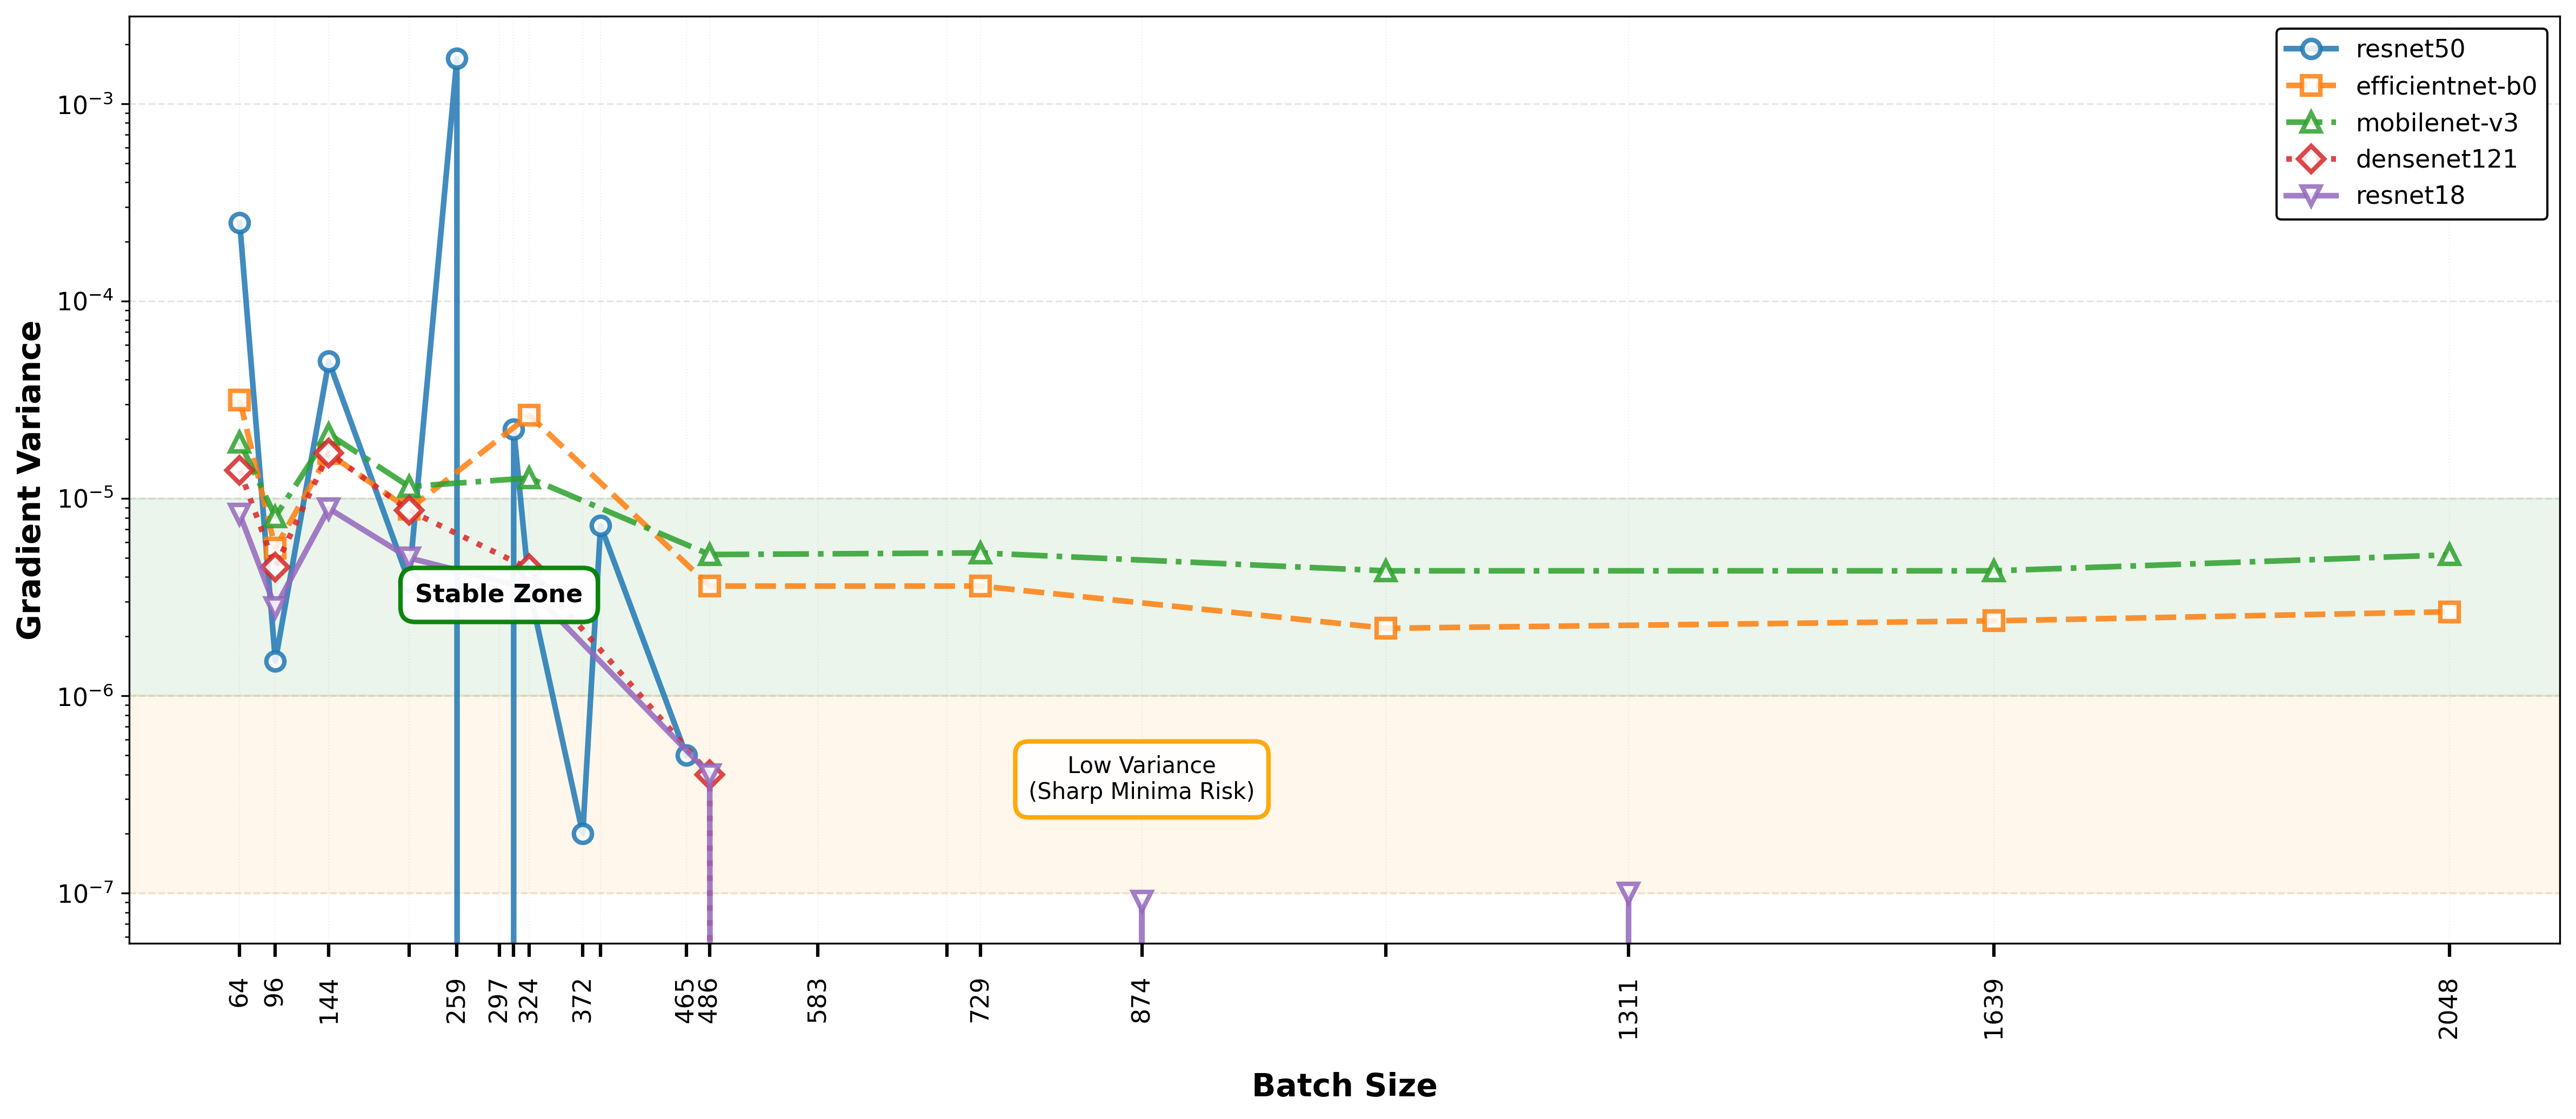Screen dimensions: 2576x1119
Task: Click the 1639 tick label on x-axis
Action: point(1993,1009)
